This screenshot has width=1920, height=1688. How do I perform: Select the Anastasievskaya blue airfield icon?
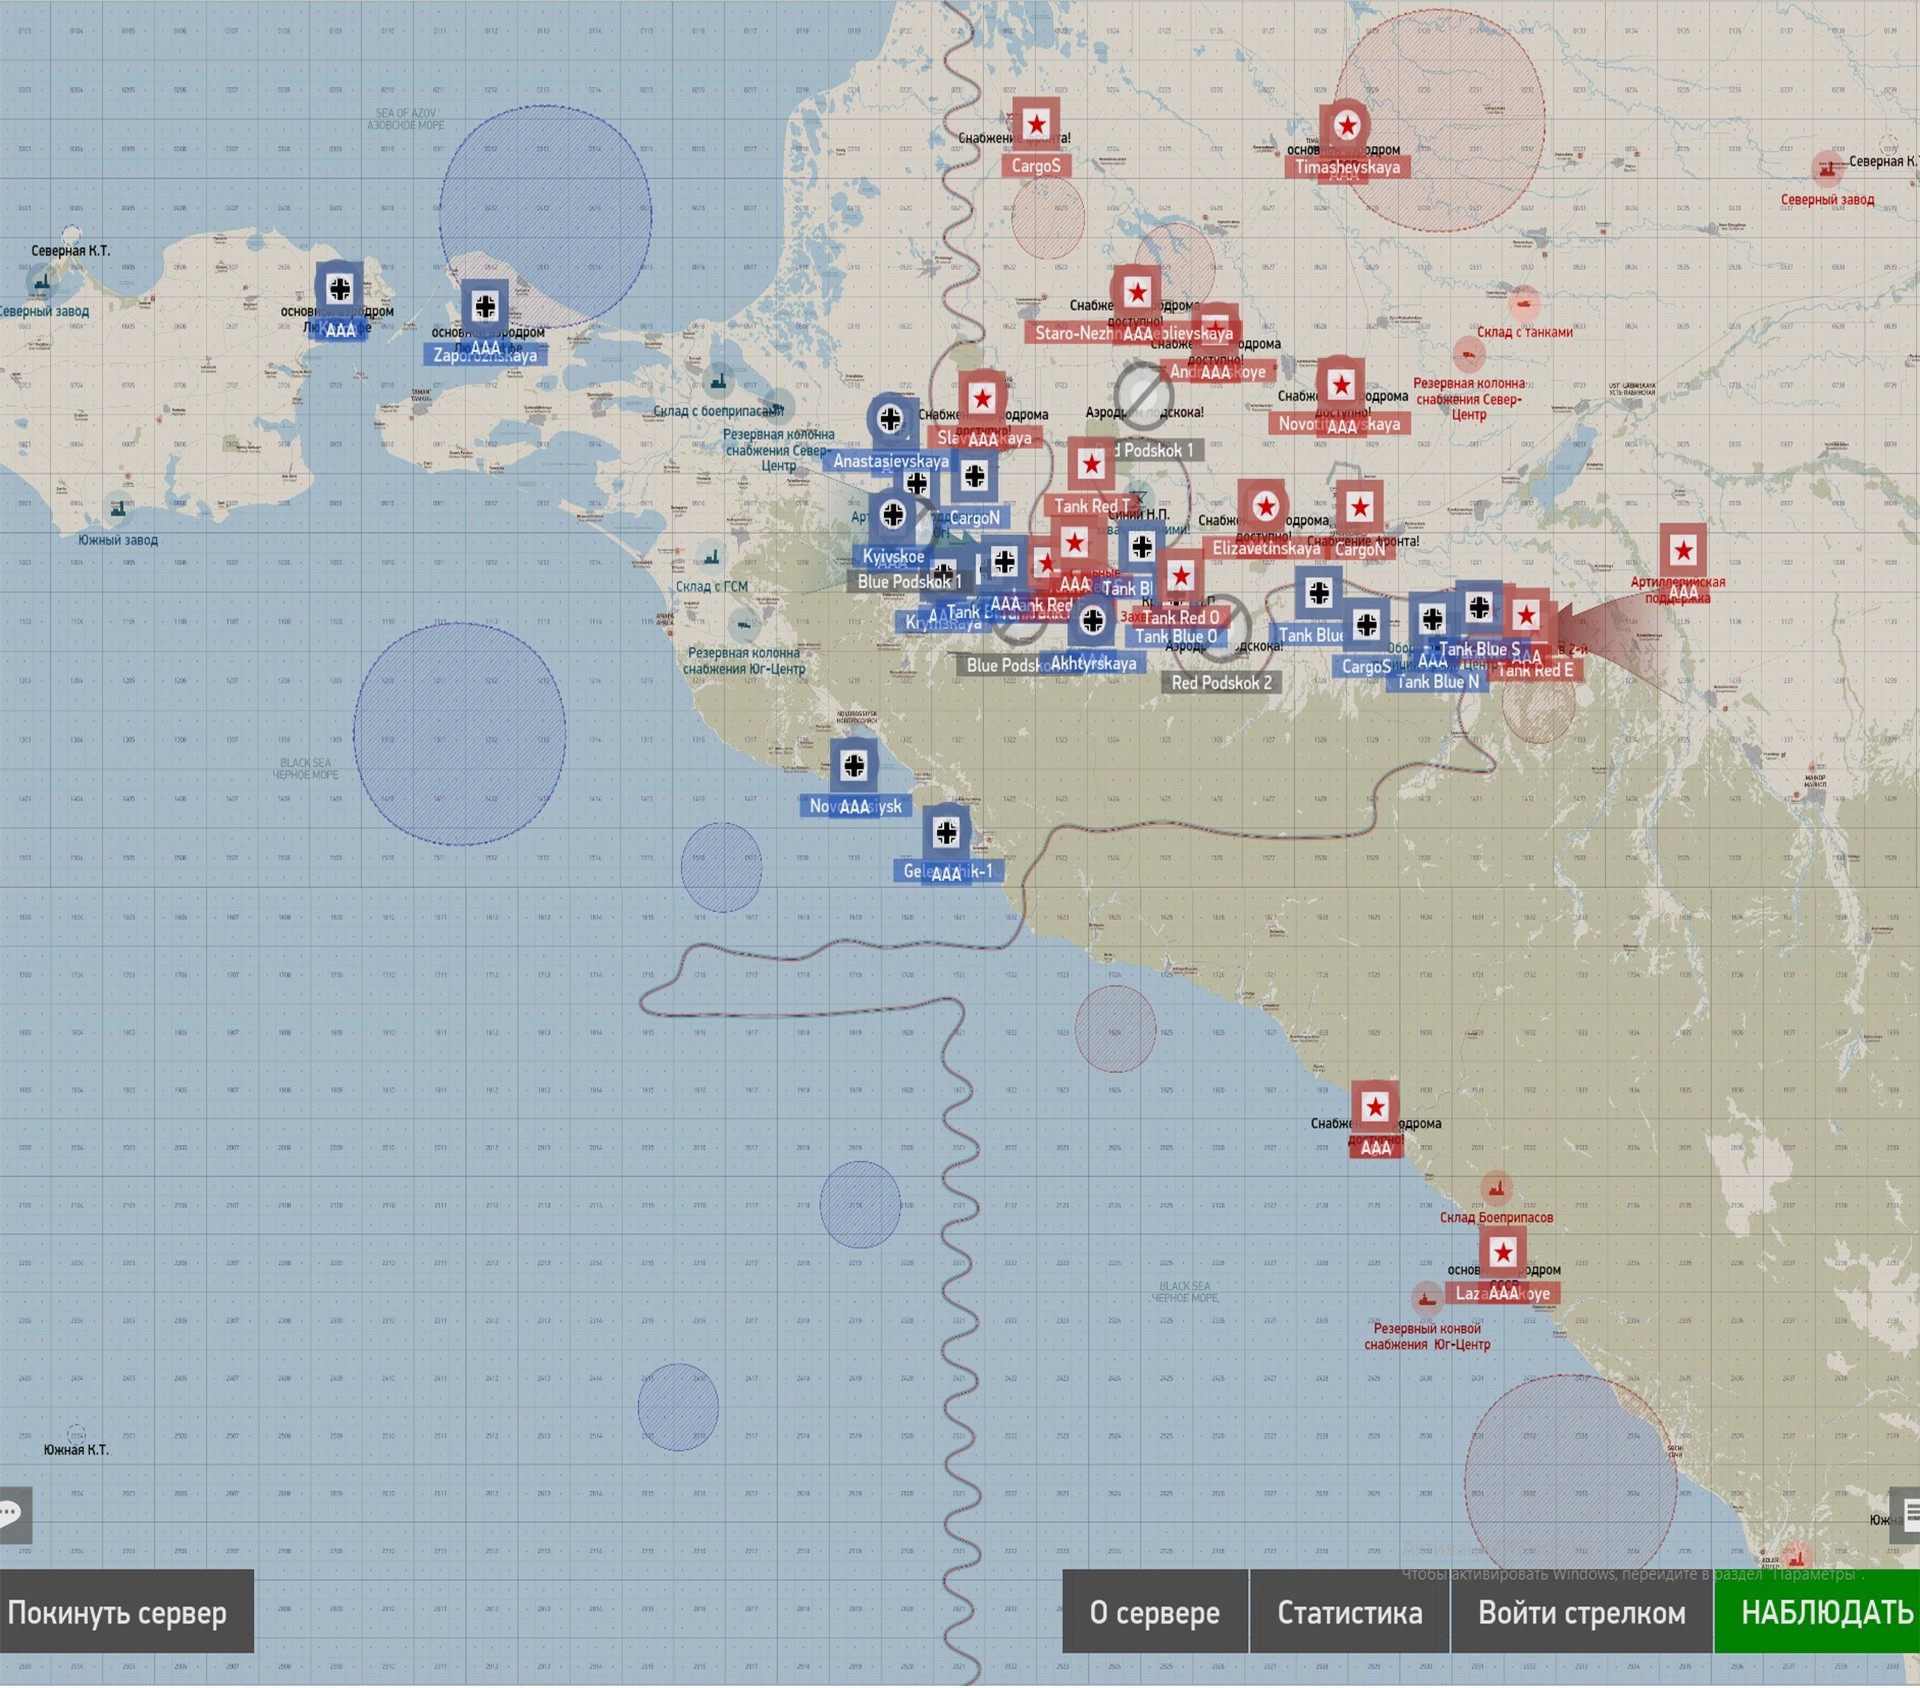(890, 419)
